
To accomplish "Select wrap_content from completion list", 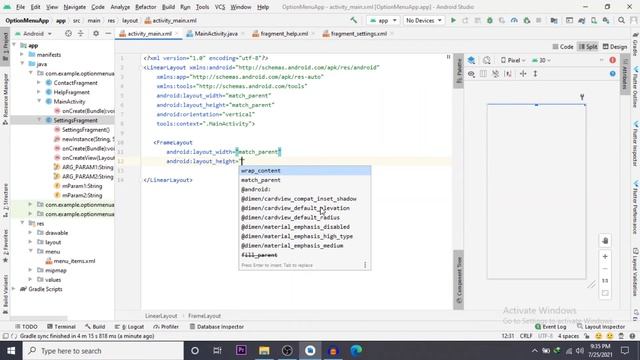I will pyautogui.click(x=304, y=171).
